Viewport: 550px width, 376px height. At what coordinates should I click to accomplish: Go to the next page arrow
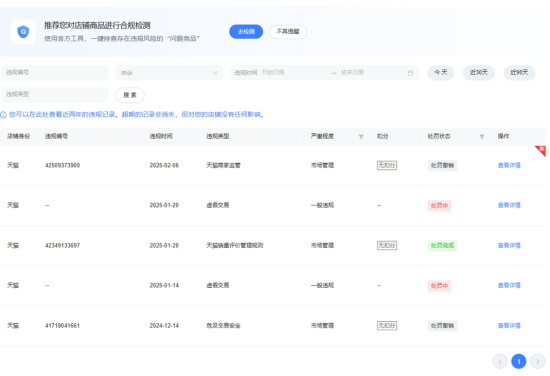(x=537, y=362)
